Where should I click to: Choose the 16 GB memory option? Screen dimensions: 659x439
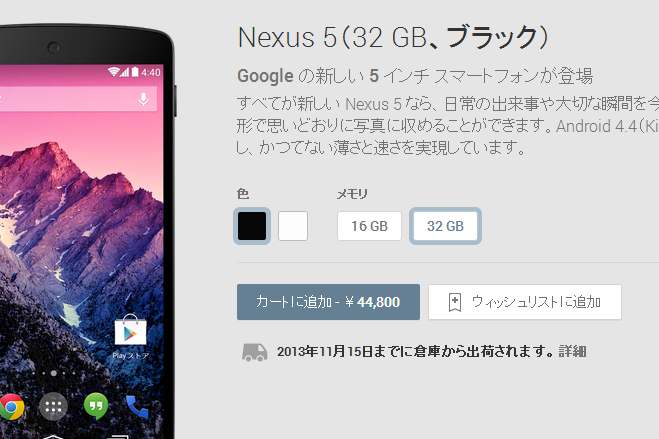(369, 226)
